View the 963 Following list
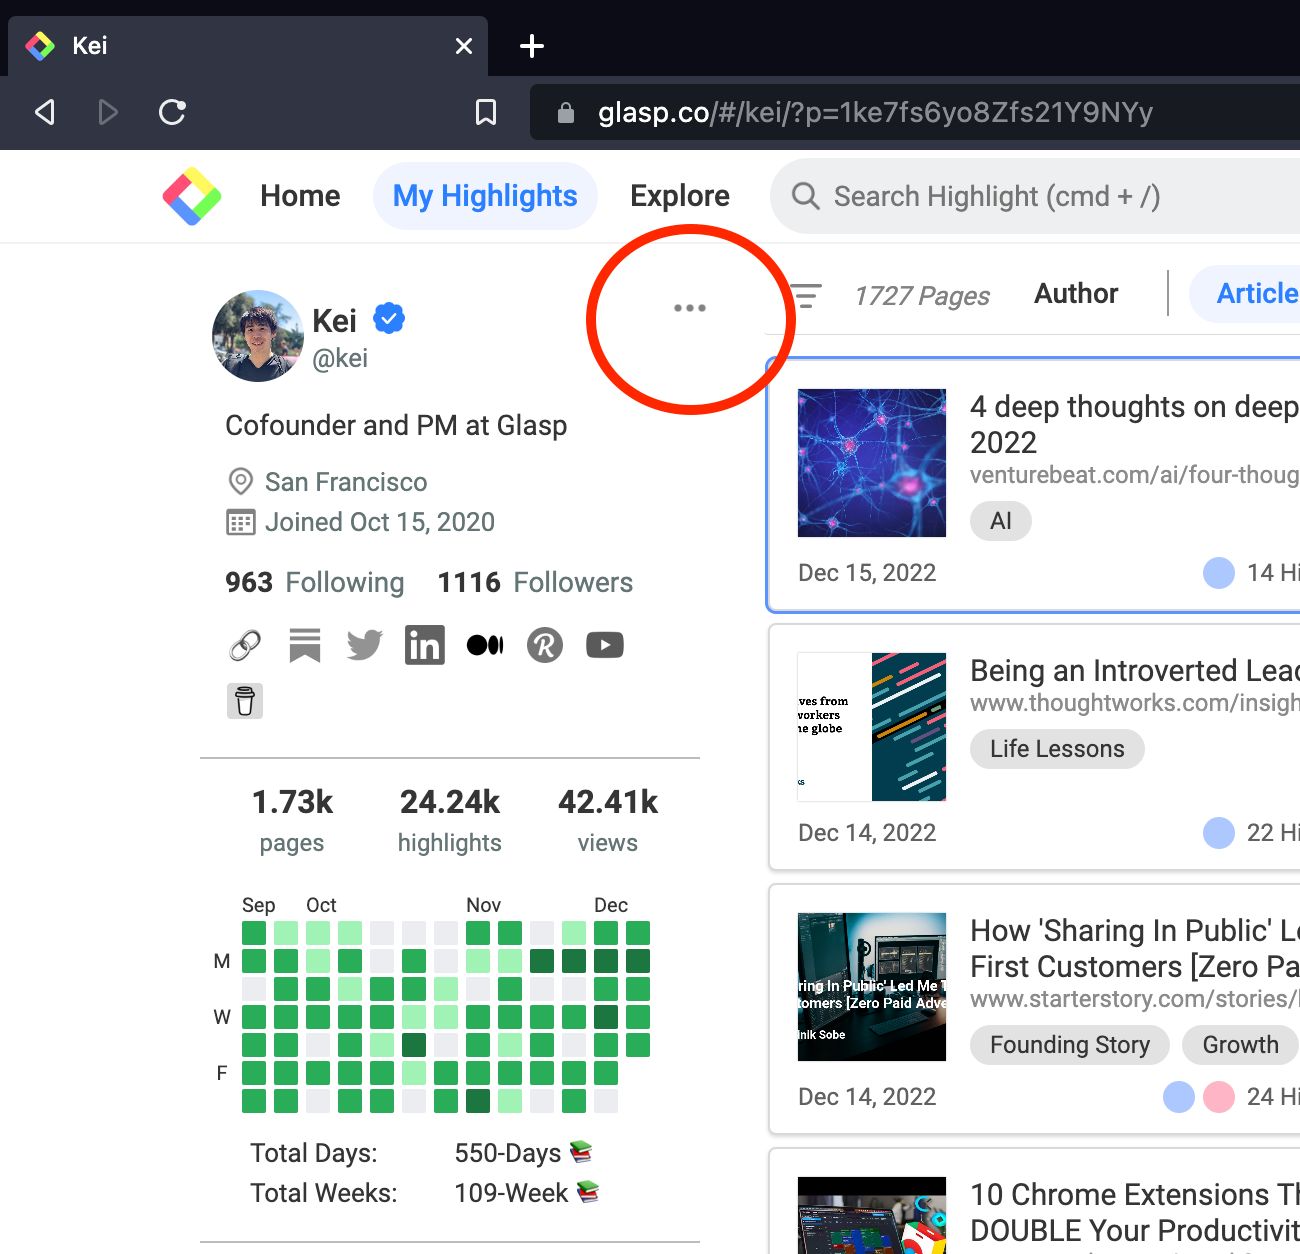Viewport: 1300px width, 1254px height. click(315, 582)
